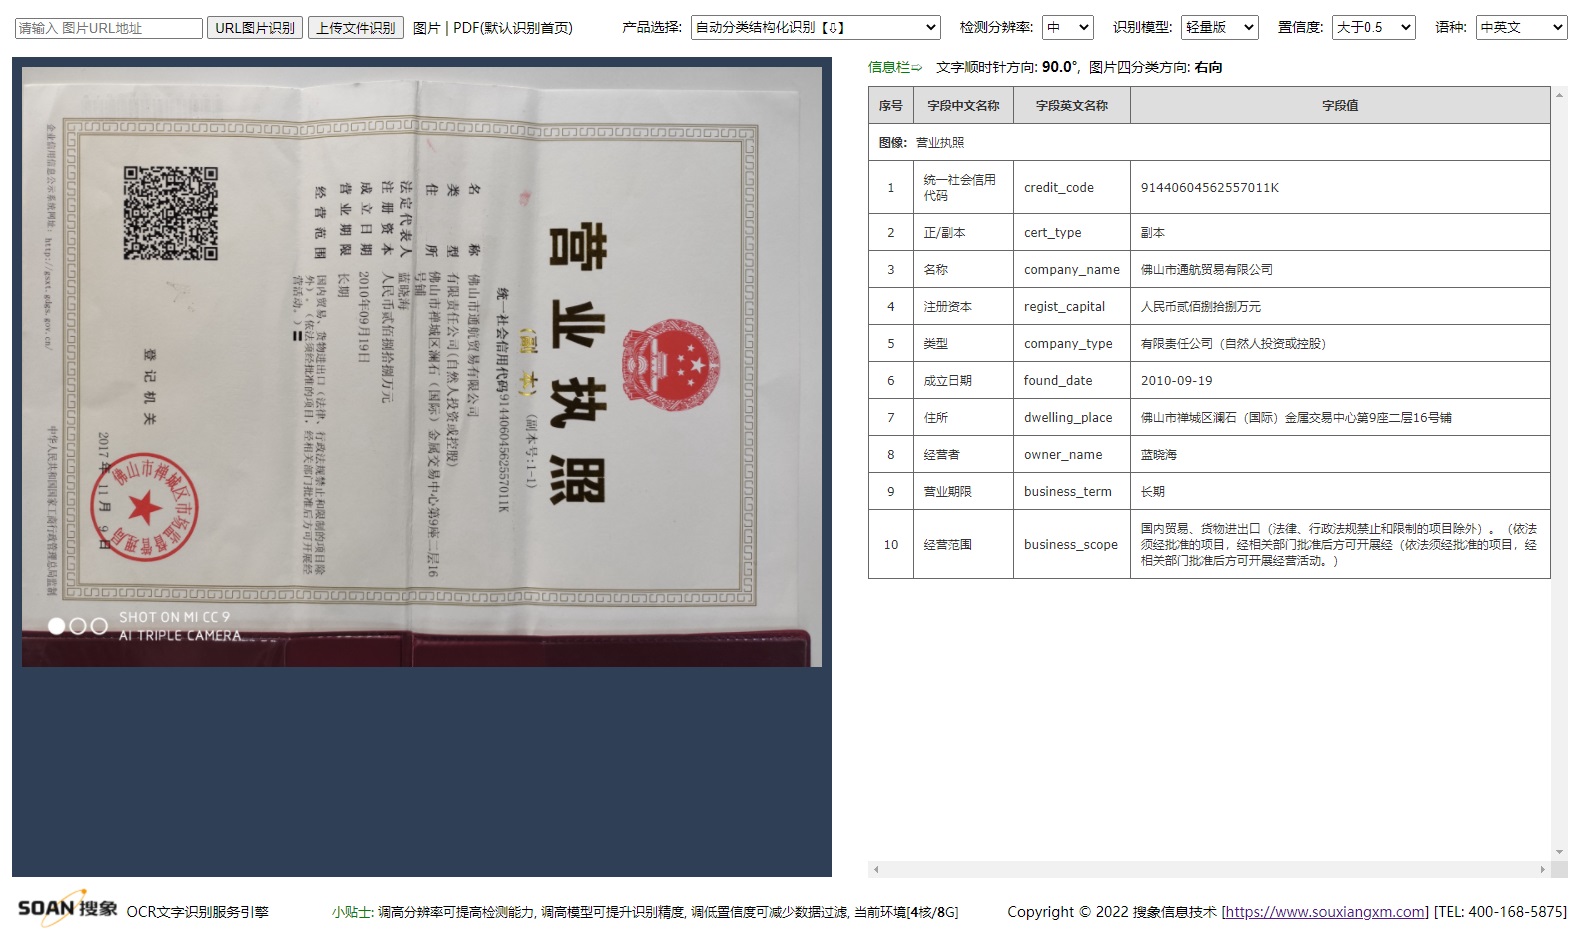The image size is (1580, 941).
Task: Select credit code value 91440604562557011K
Action: tap(1210, 188)
